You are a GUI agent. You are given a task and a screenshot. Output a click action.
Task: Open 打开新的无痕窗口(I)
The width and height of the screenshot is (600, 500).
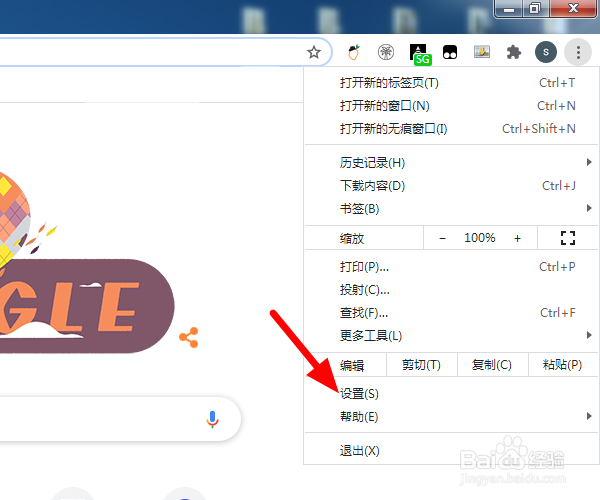point(452,129)
